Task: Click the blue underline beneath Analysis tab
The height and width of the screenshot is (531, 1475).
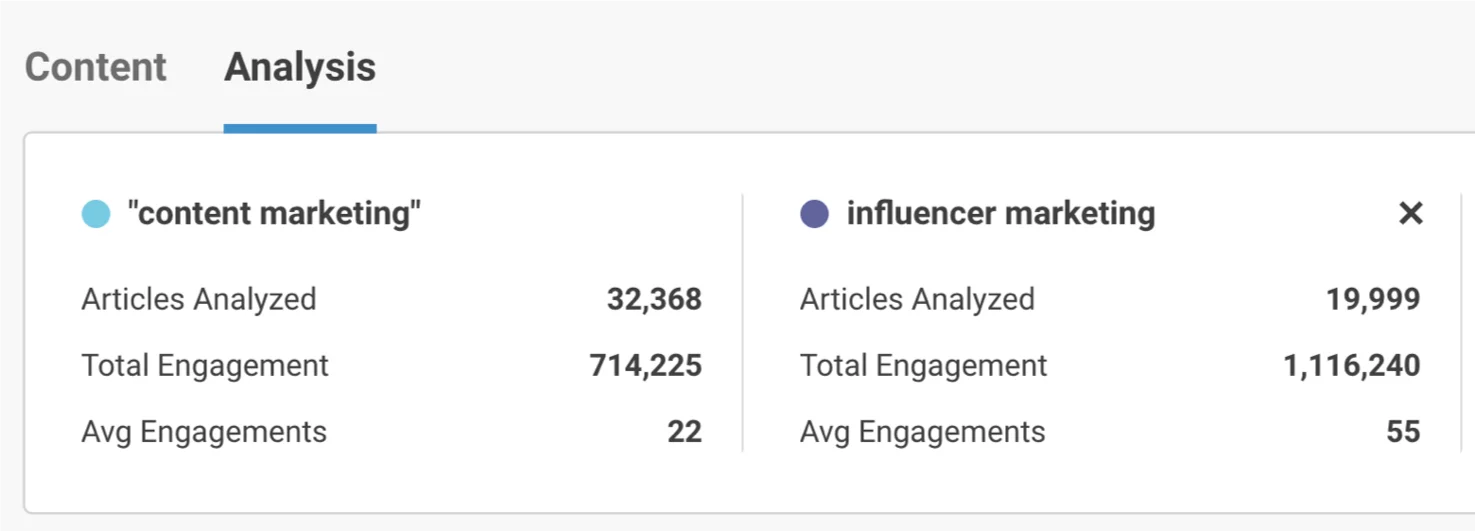Action: (x=300, y=128)
